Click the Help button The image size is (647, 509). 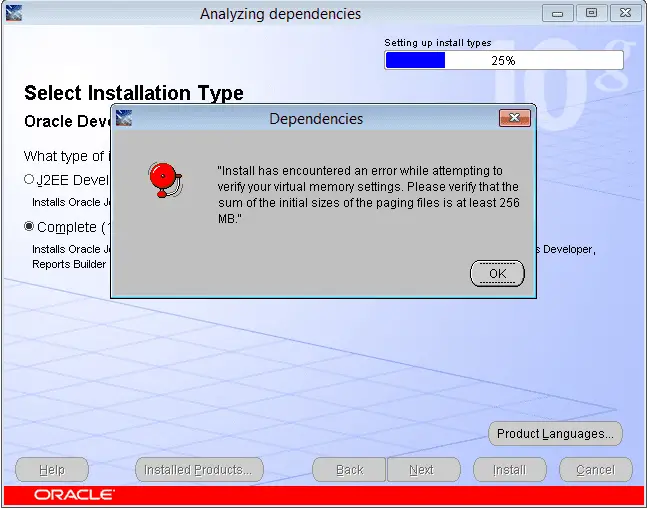pos(52,469)
